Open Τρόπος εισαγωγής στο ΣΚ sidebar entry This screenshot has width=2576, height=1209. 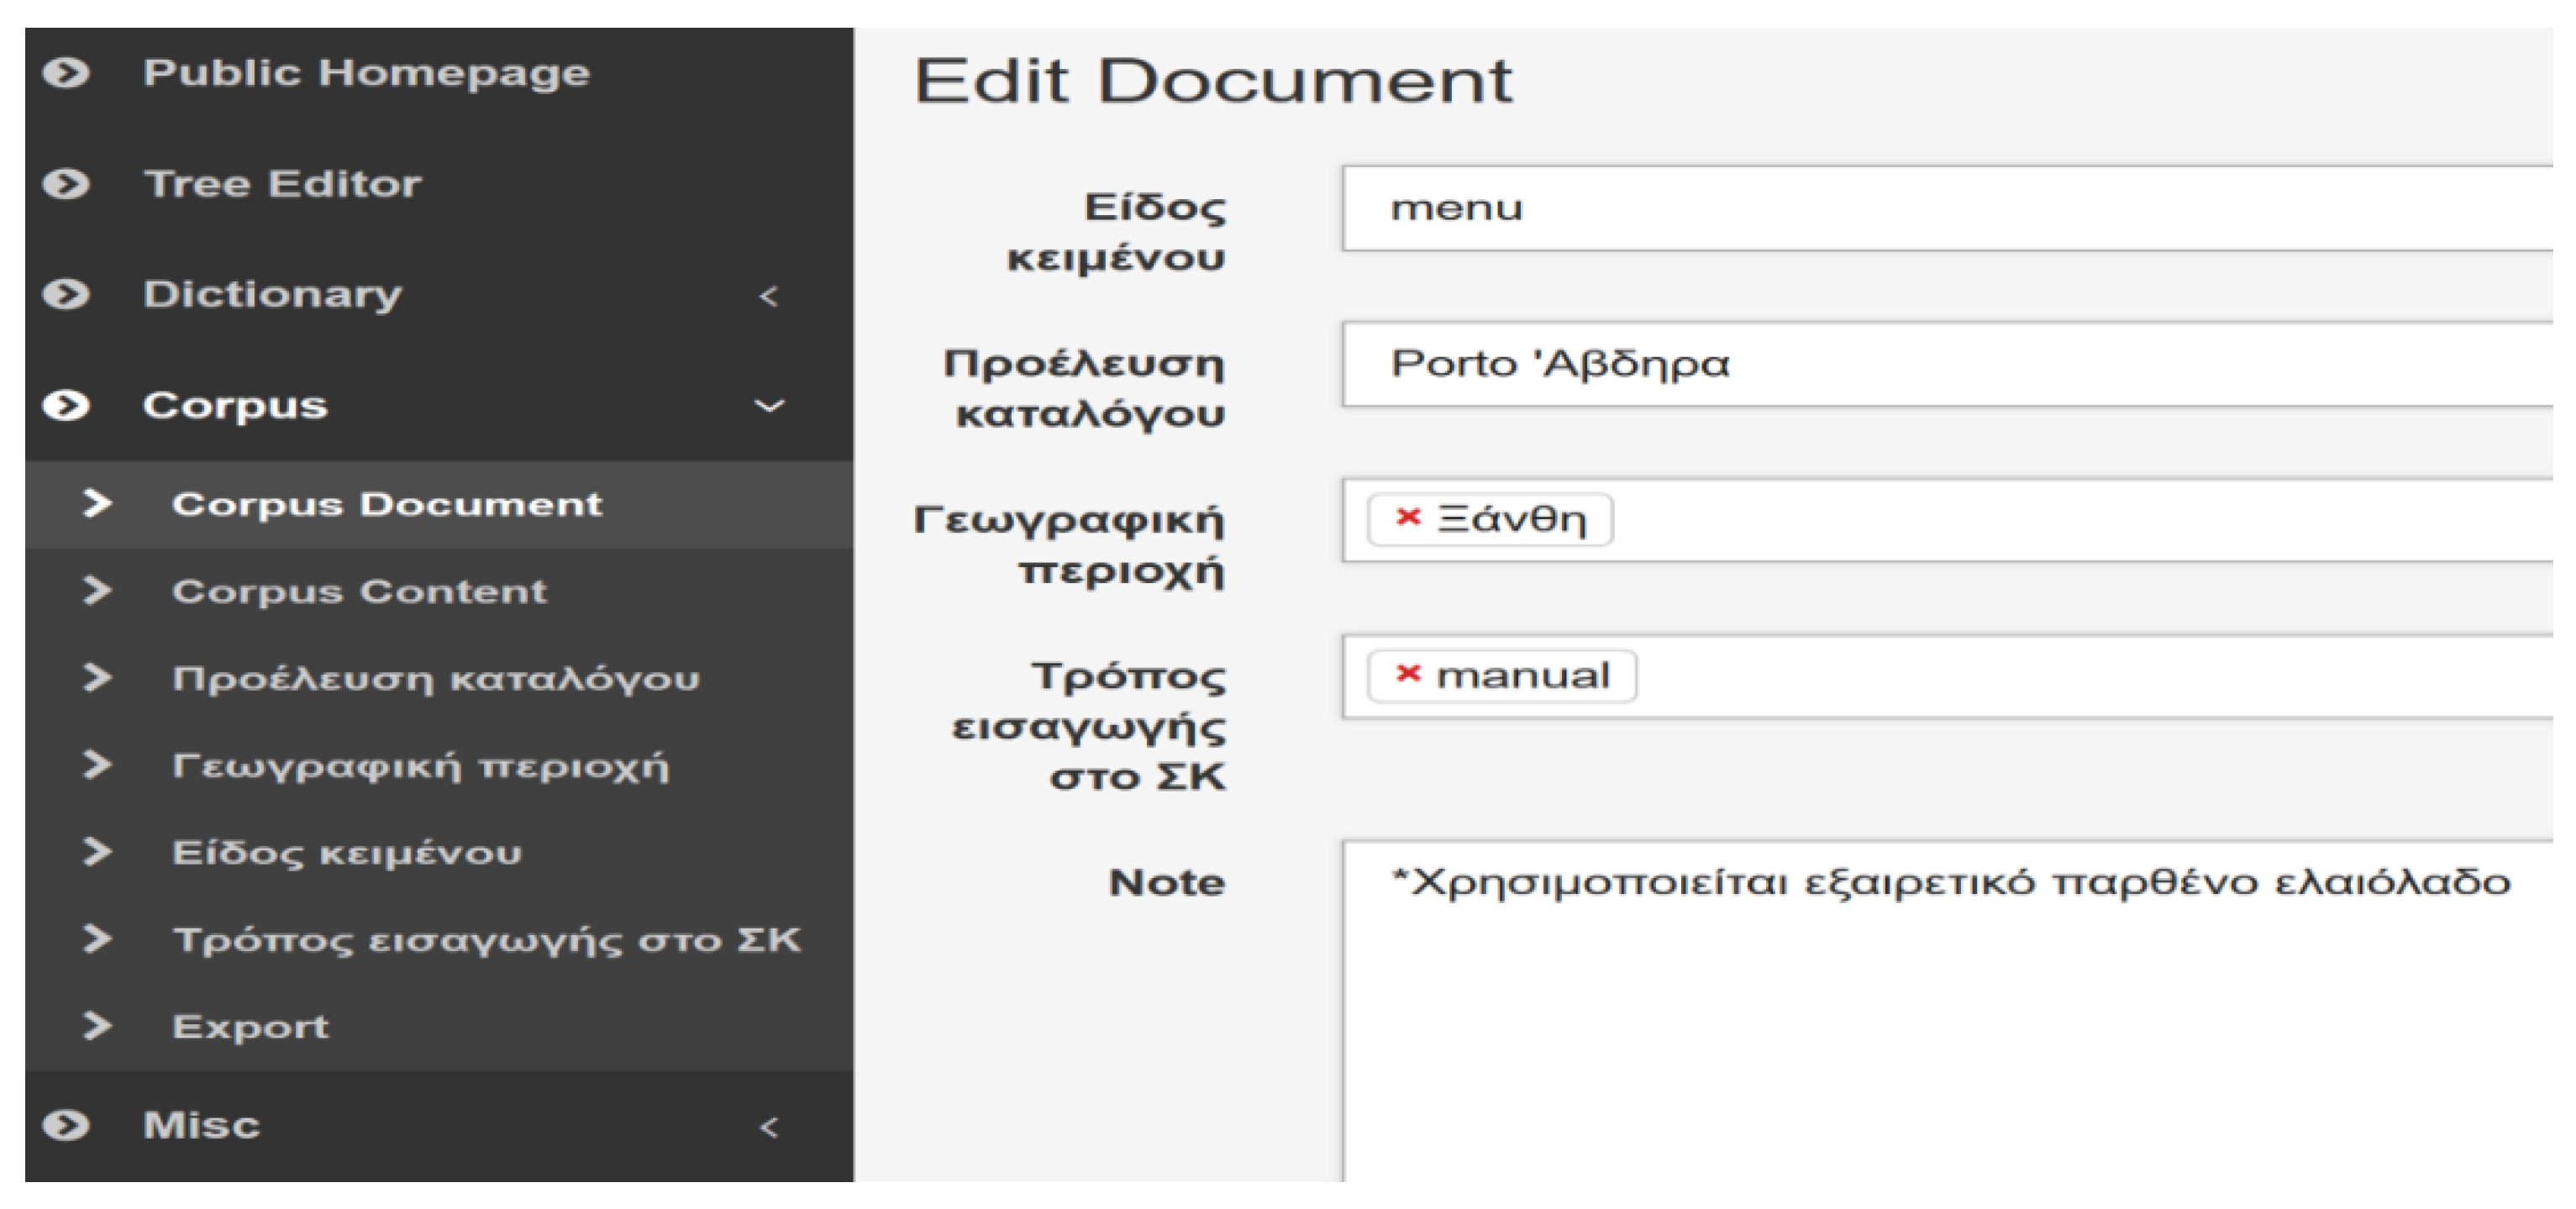tap(486, 940)
